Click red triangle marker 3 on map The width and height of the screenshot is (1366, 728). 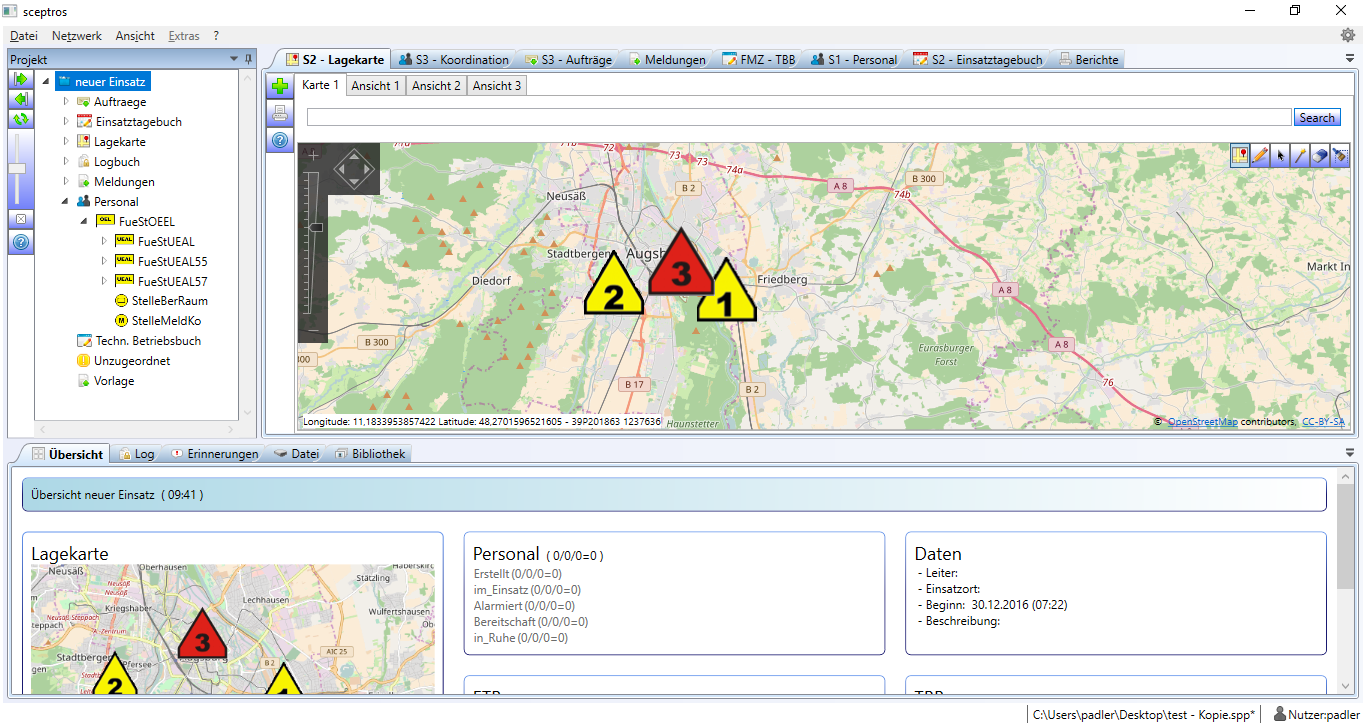(681, 263)
